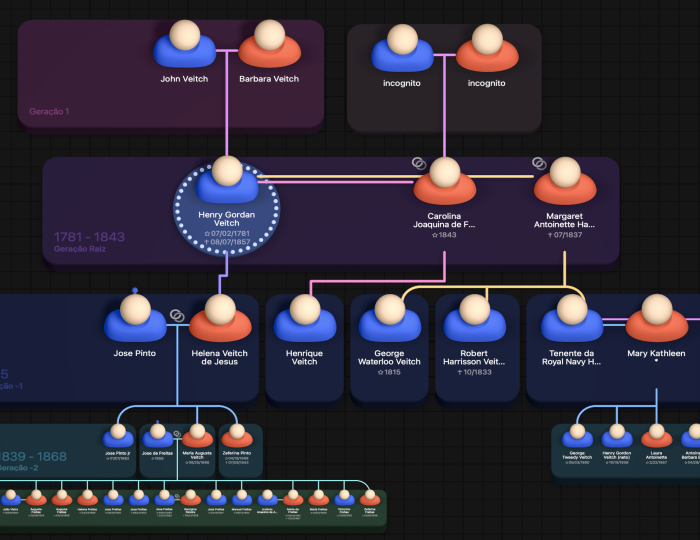Select Zeferina Pinto's small avatar
Screen dimensions: 700x540
coord(237,436)
